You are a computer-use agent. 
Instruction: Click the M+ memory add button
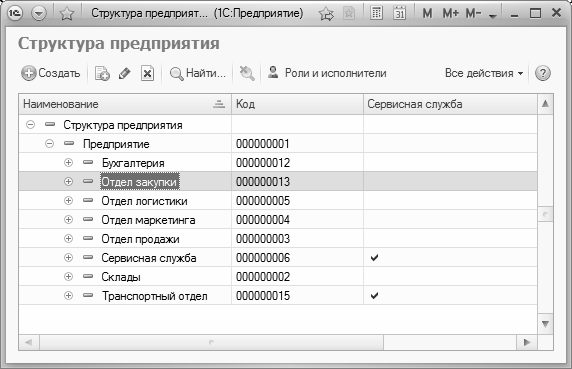tap(450, 14)
